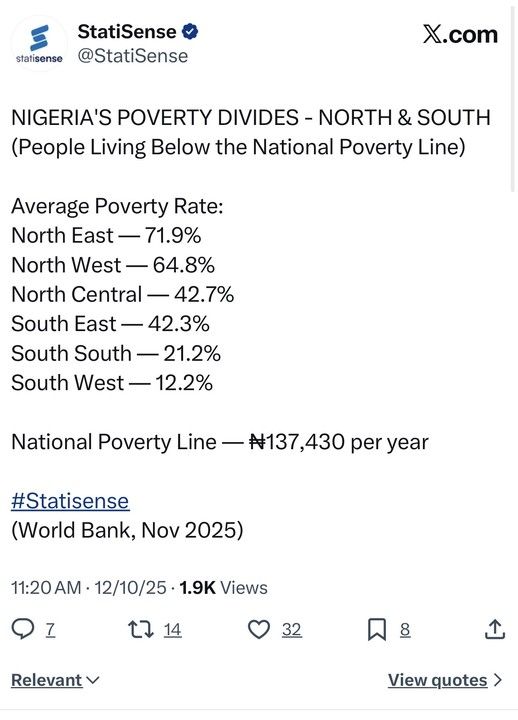Screen dimensions: 518x720
Task: Click the vertical scrollbar on right edge
Action: coord(513,99)
